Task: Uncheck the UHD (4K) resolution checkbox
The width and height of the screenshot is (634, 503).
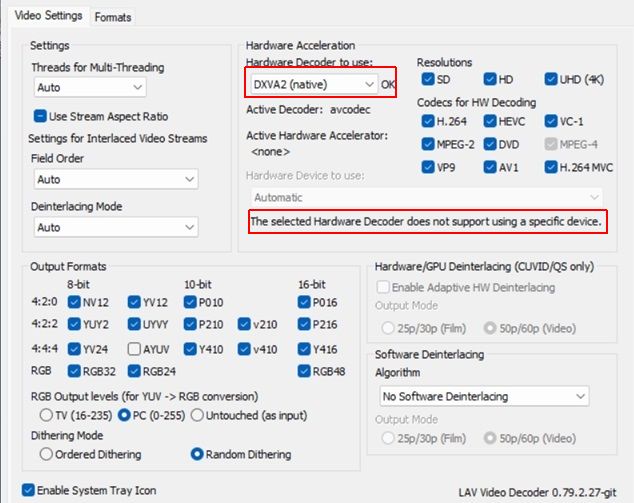Action: [552, 79]
